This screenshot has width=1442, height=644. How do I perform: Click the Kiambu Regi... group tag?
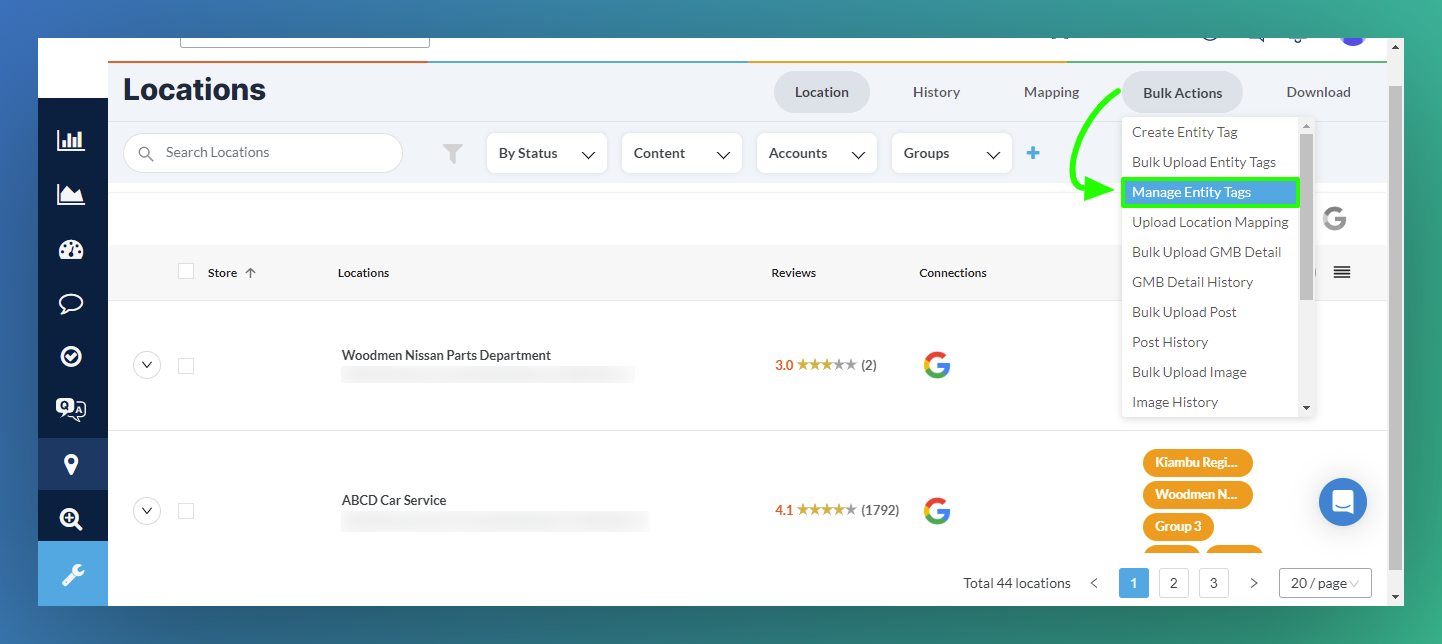pyautogui.click(x=1197, y=463)
